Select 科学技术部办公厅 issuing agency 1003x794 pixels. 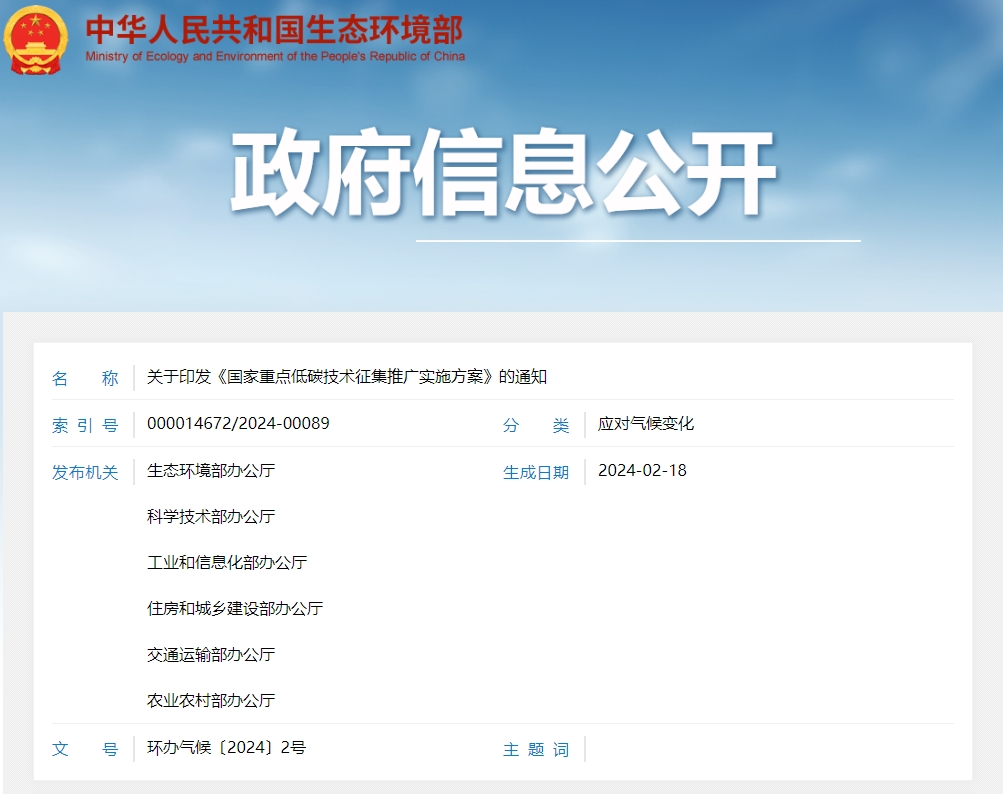tap(211, 517)
